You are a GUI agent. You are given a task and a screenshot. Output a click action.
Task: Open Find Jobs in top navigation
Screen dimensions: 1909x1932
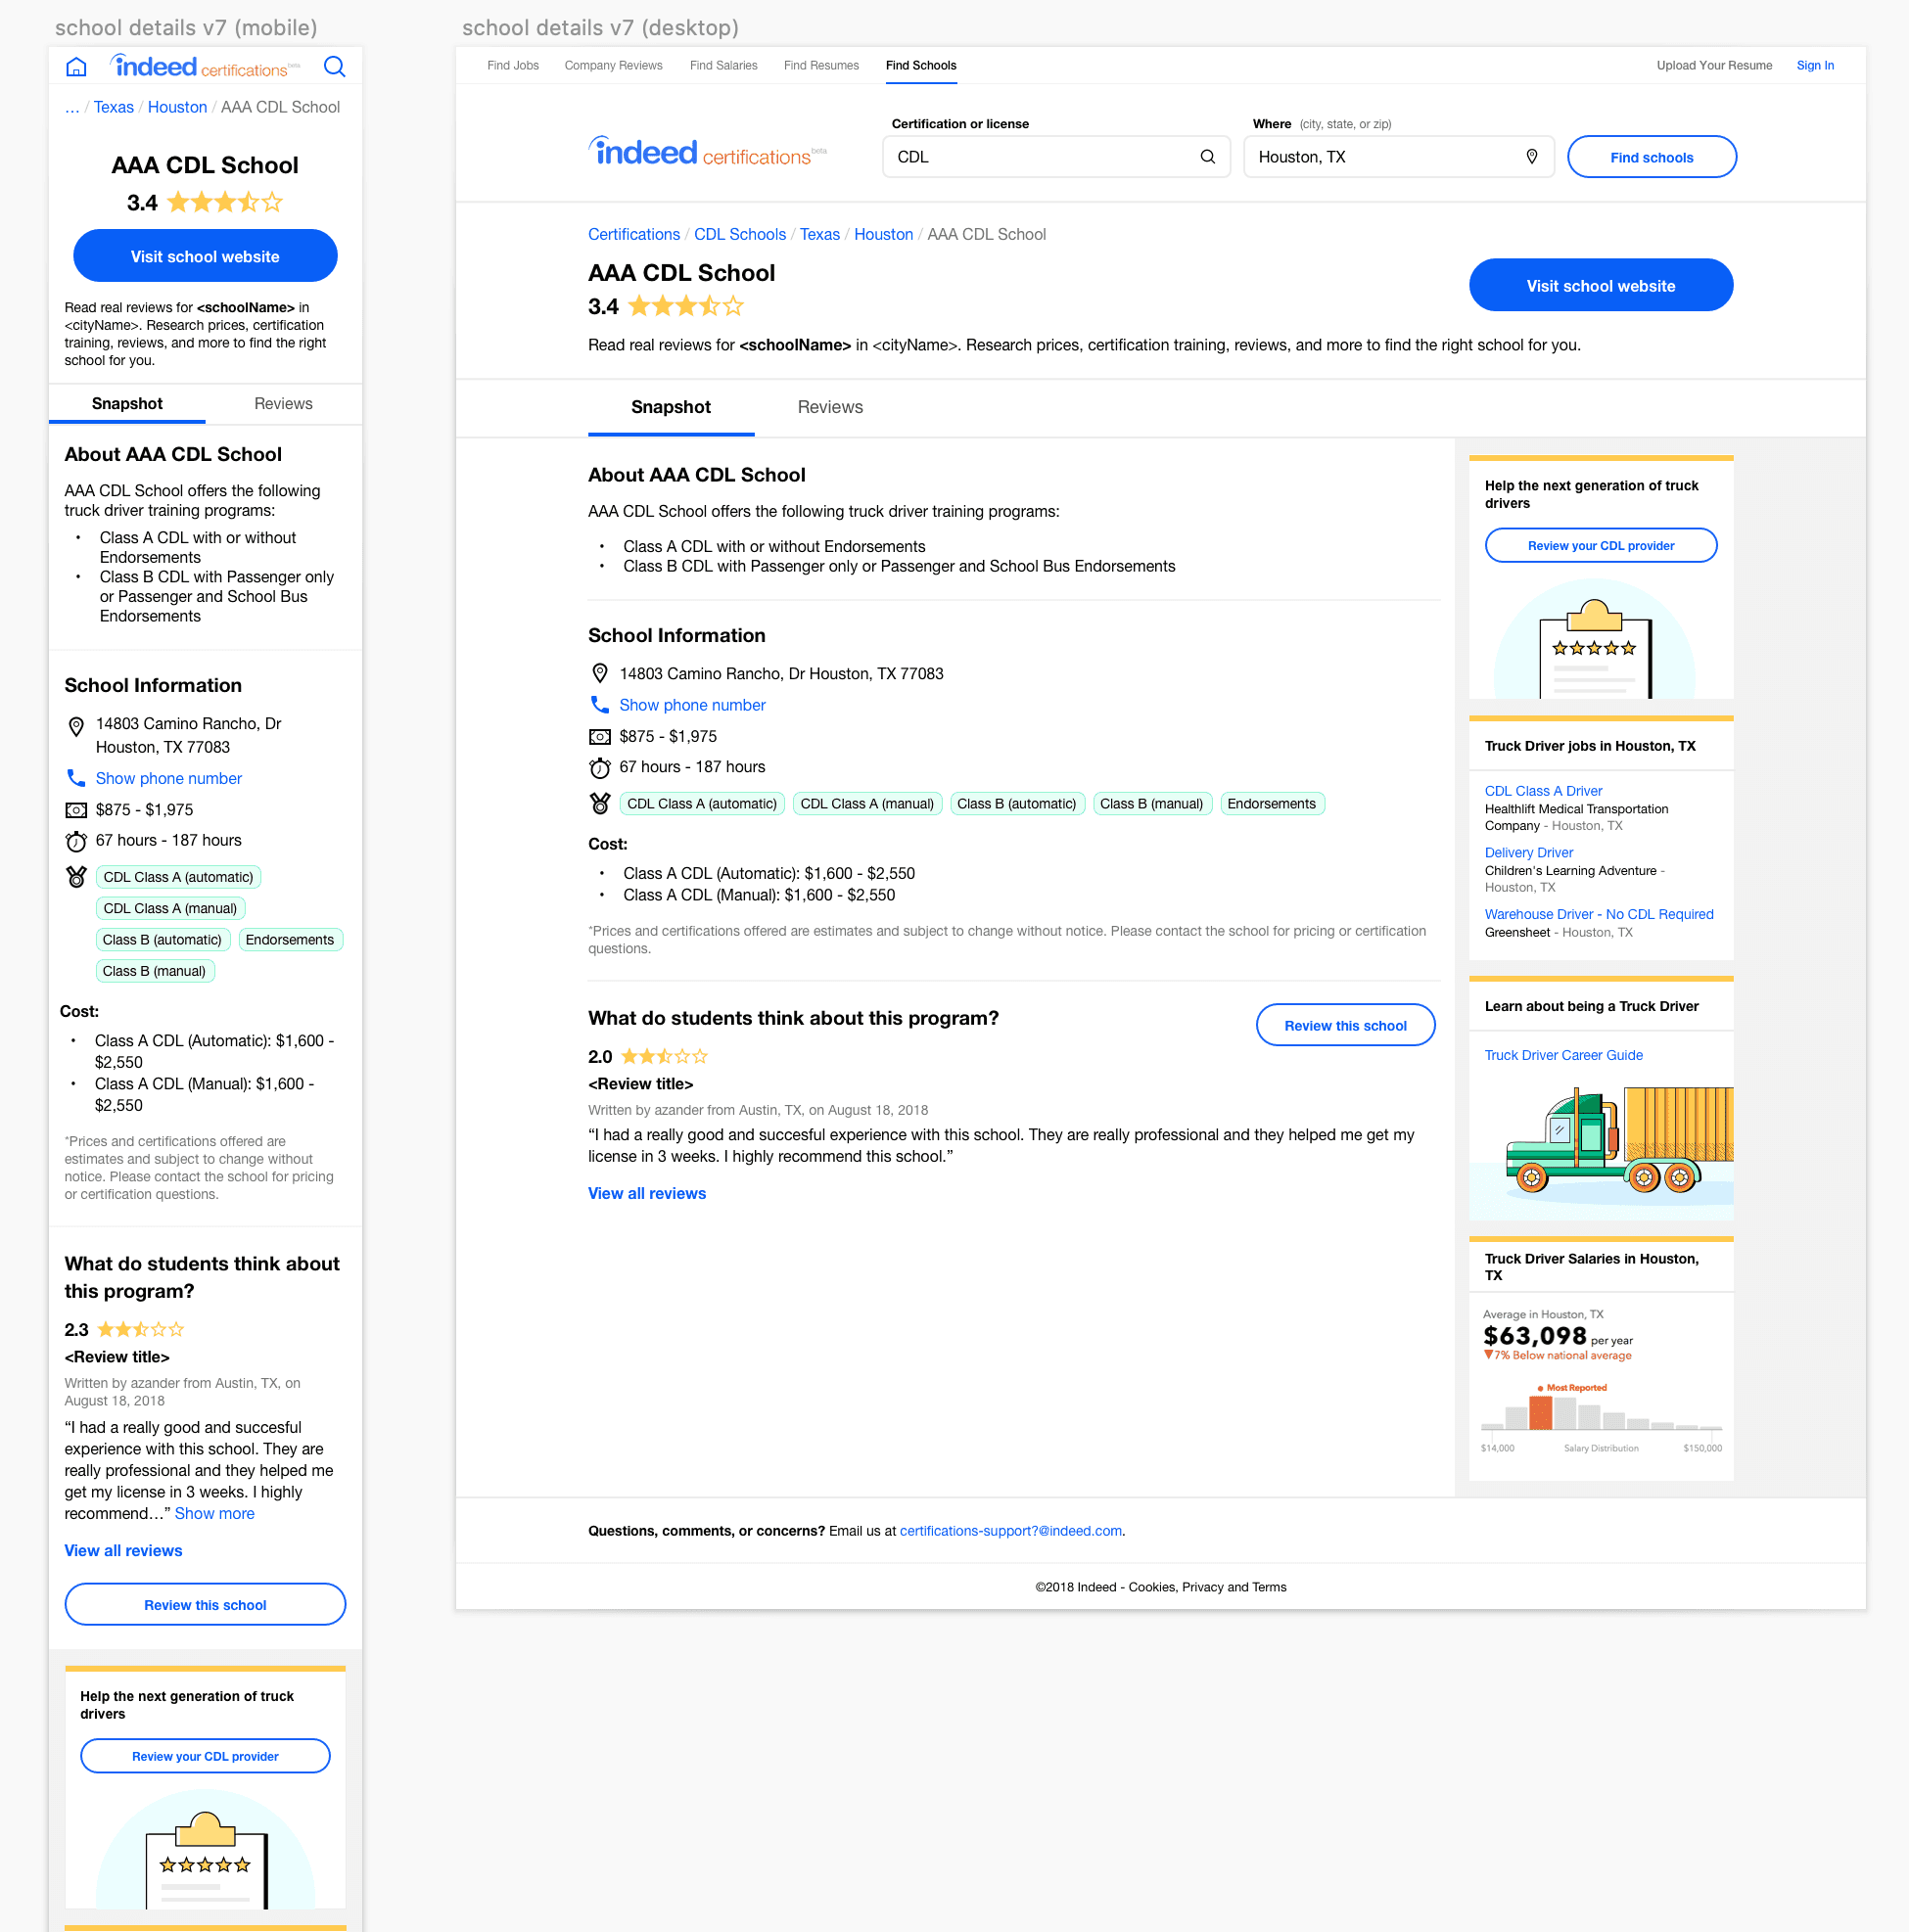513,66
